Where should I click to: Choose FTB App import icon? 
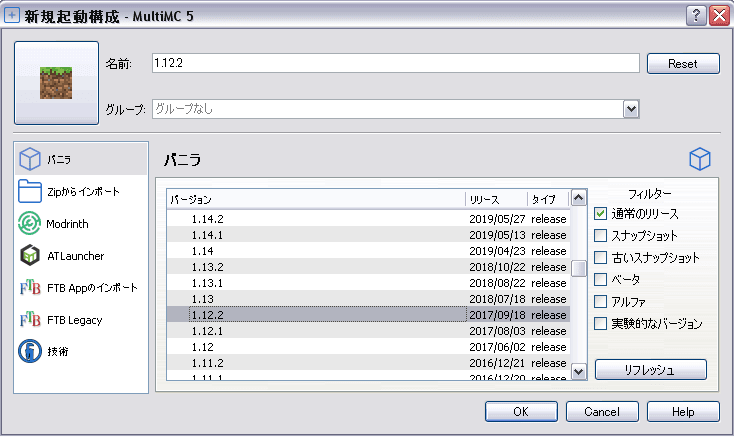pos(30,287)
